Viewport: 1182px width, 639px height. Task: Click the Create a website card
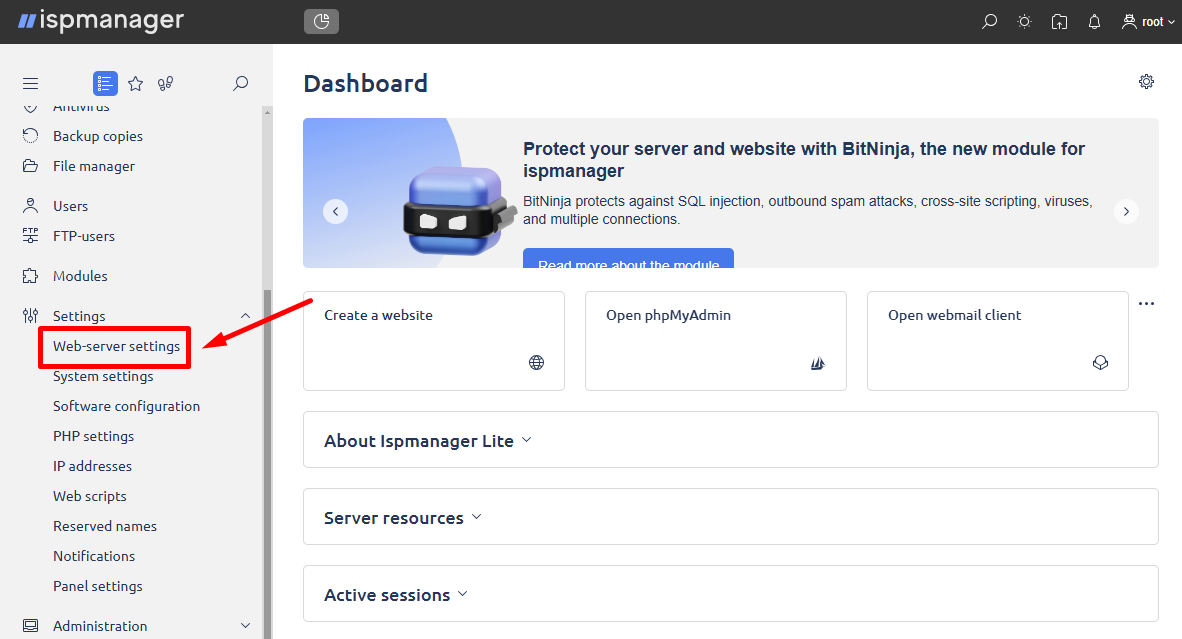pyautogui.click(x=433, y=341)
